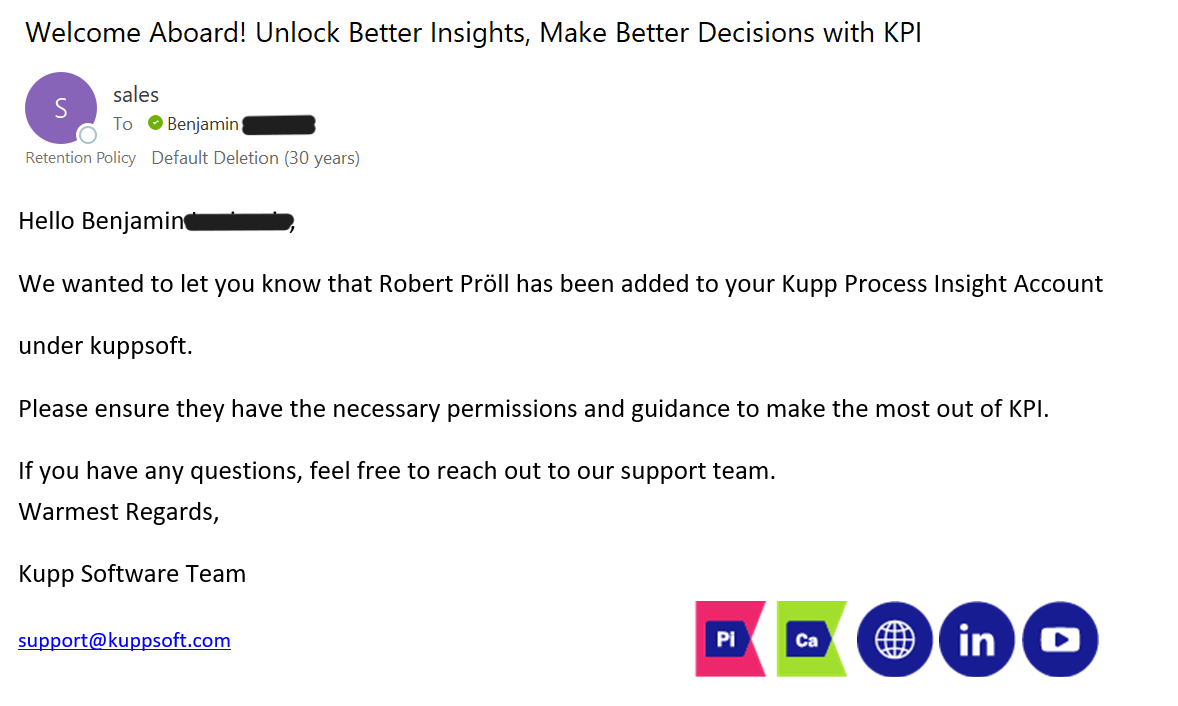The height and width of the screenshot is (706, 1178).
Task: Open the pink PI Process Insight icon
Action: (730, 639)
